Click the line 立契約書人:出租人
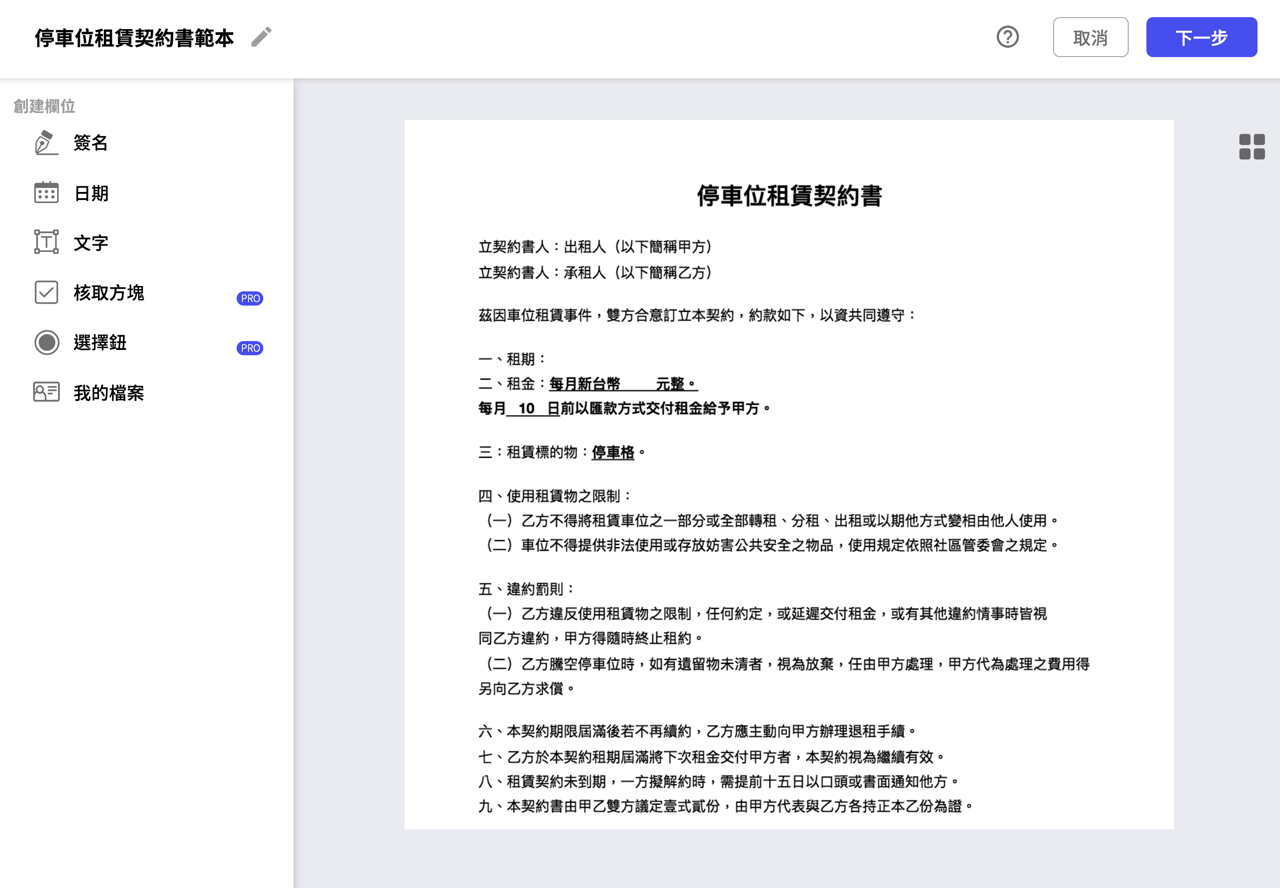 [595, 247]
